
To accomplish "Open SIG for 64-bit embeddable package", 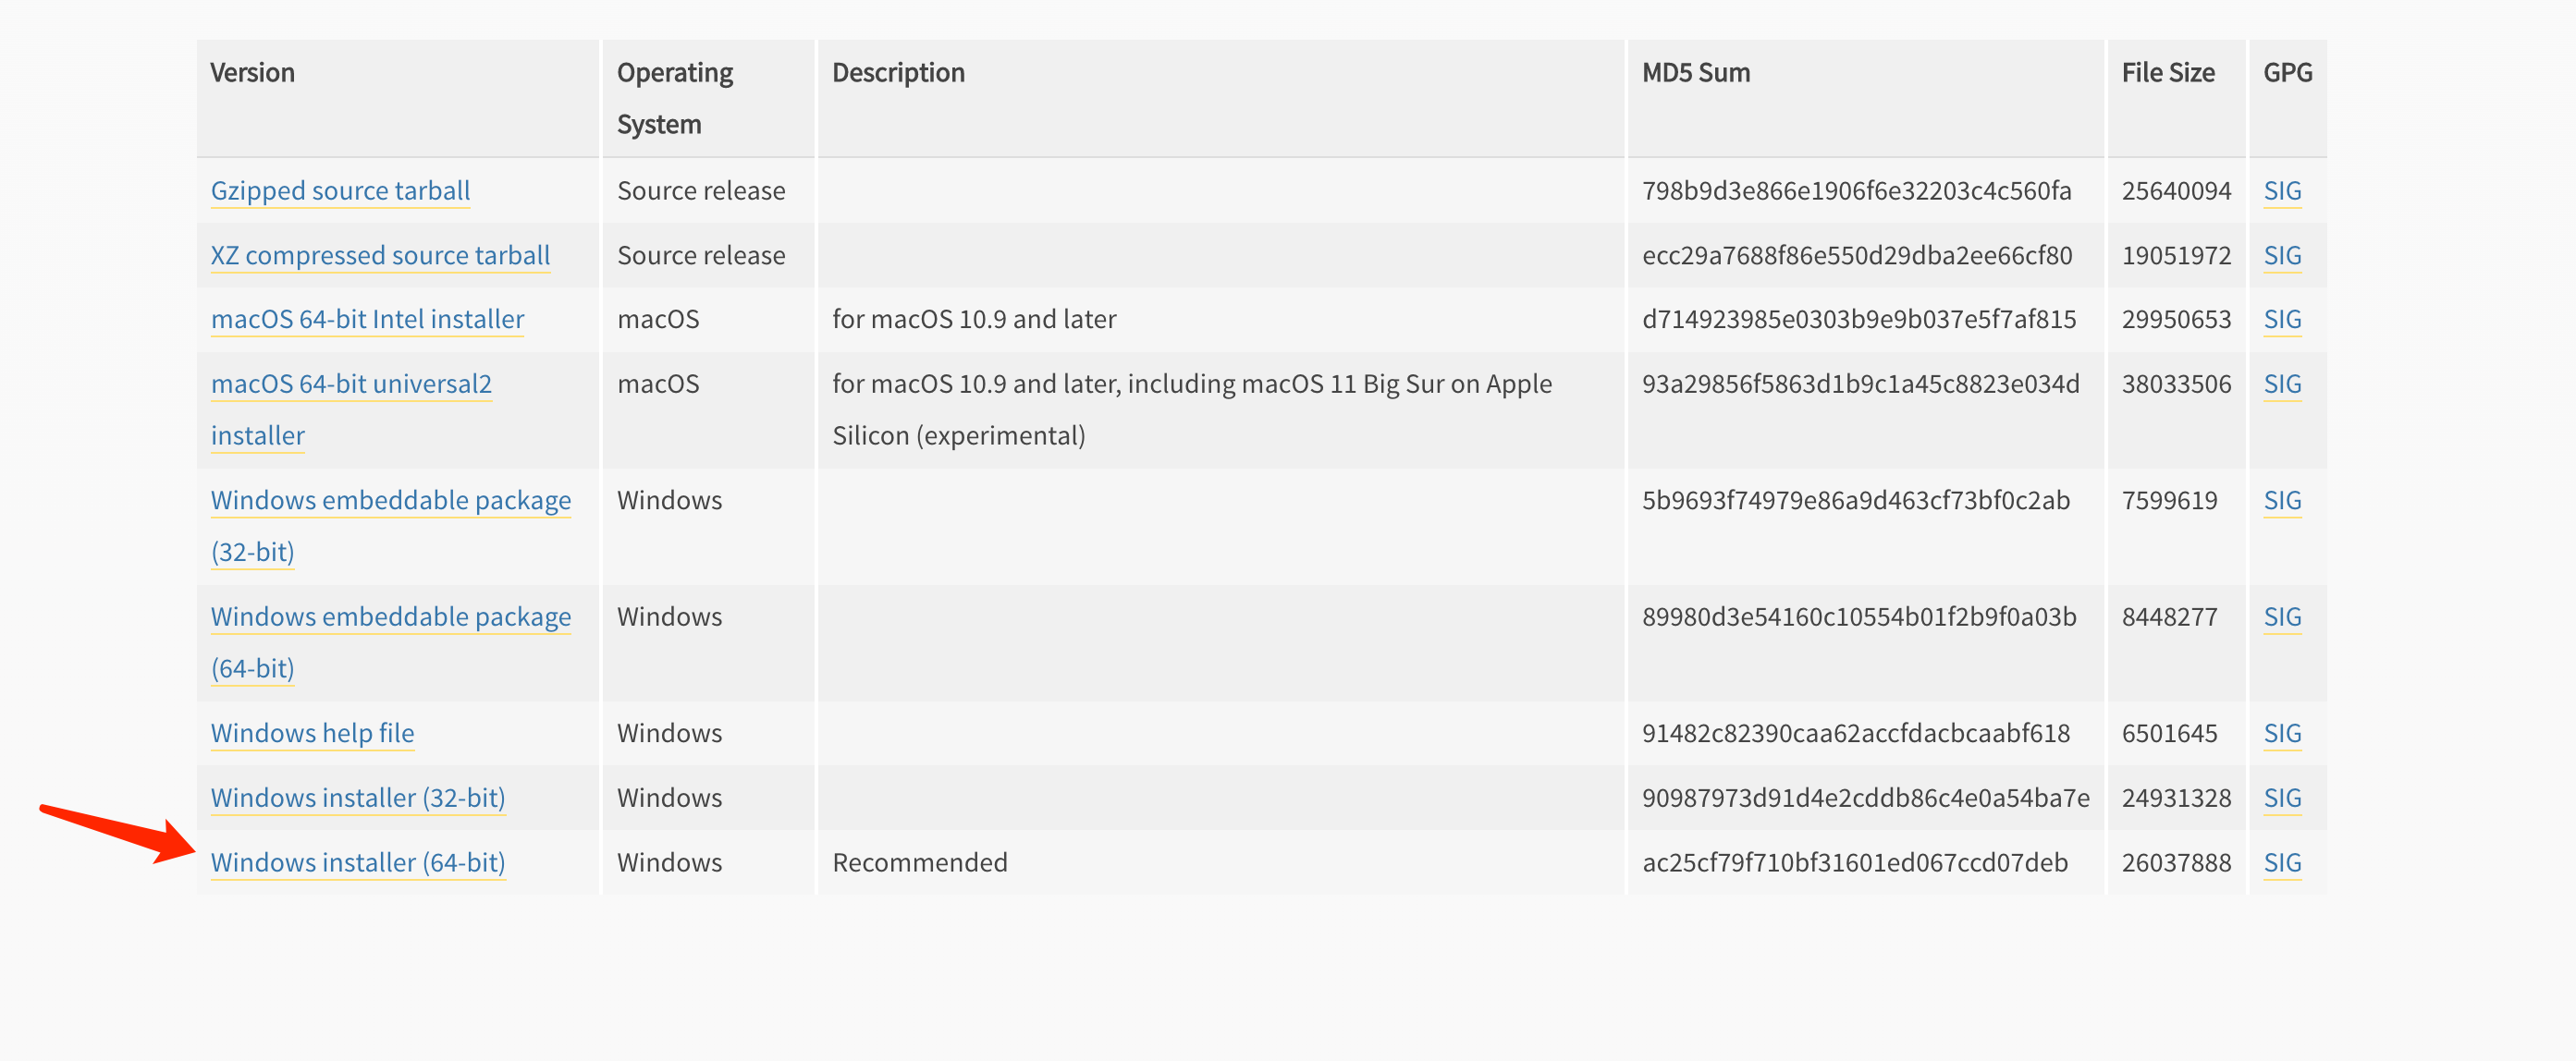I will (x=2281, y=617).
